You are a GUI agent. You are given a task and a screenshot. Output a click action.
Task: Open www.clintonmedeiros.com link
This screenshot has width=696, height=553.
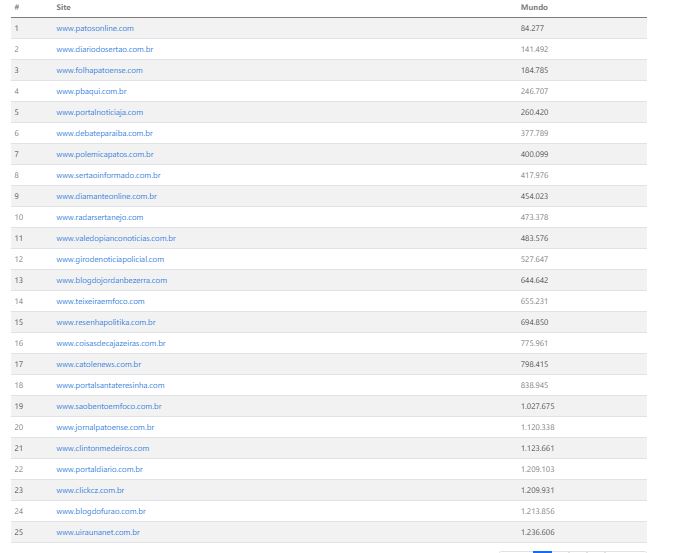coord(103,448)
